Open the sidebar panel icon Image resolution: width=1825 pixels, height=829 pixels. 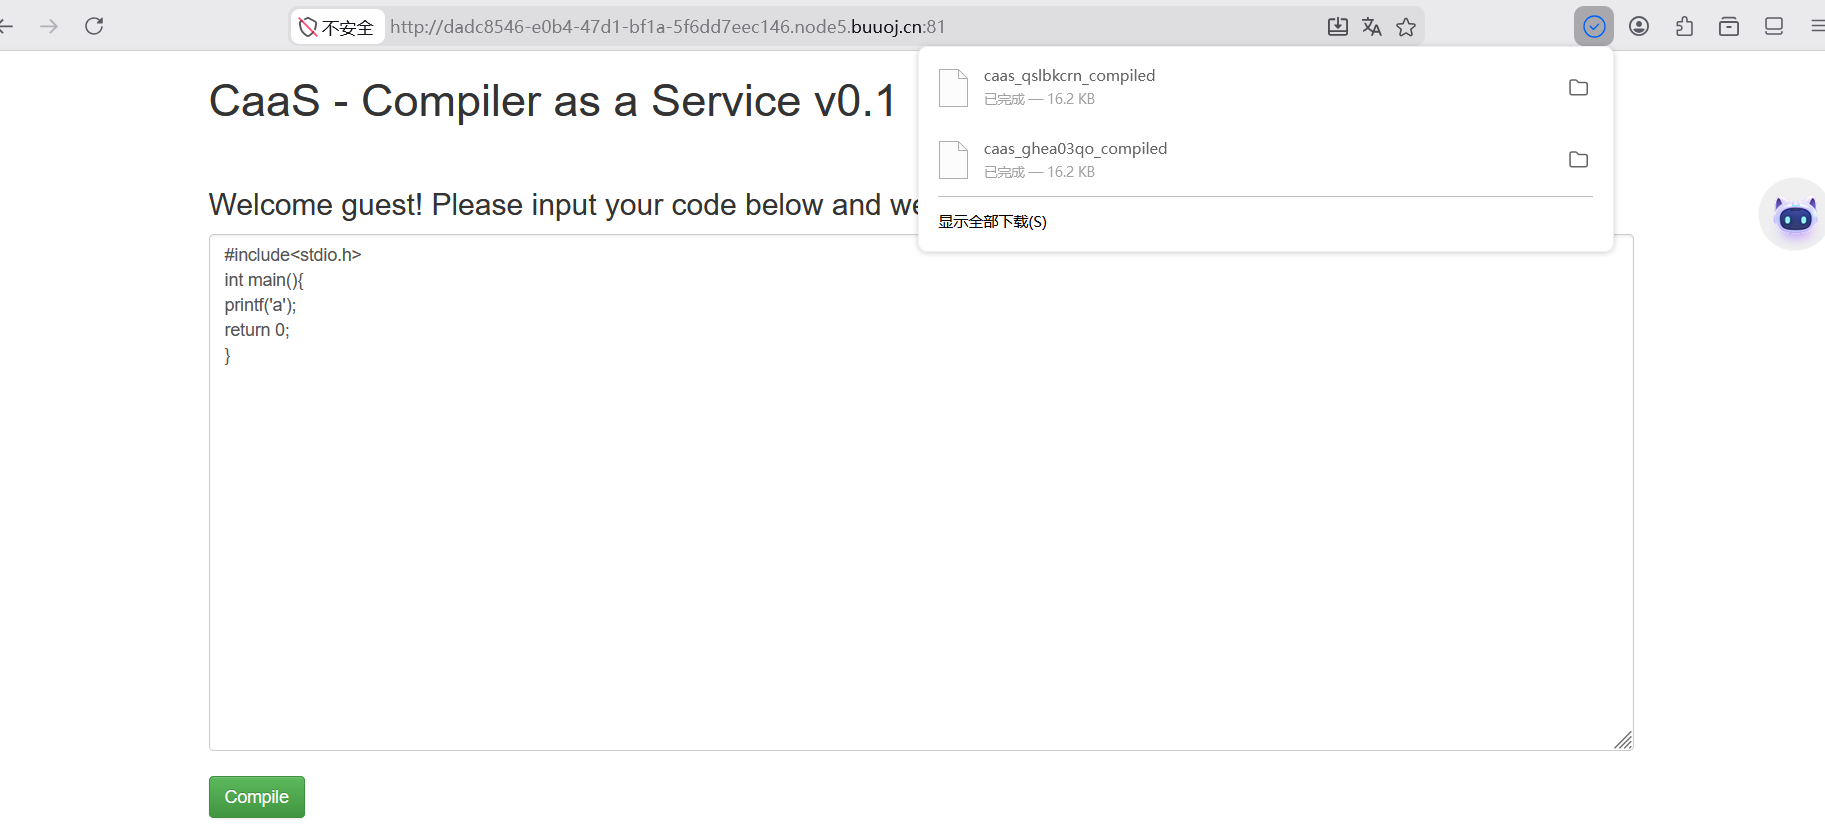[x=1774, y=26]
